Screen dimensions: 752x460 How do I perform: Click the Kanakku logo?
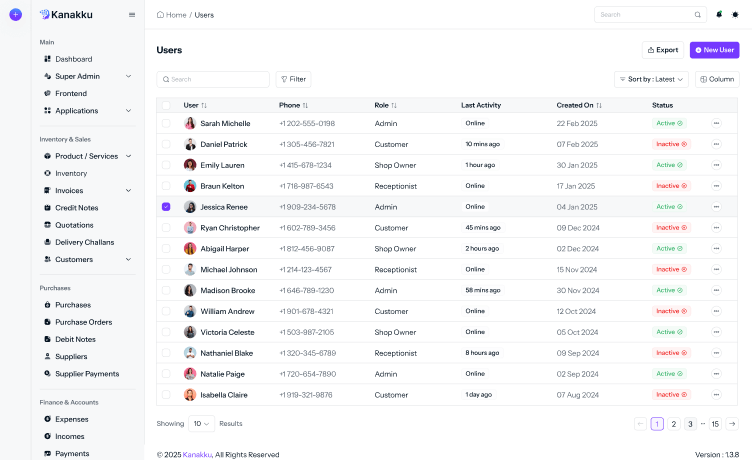point(66,15)
